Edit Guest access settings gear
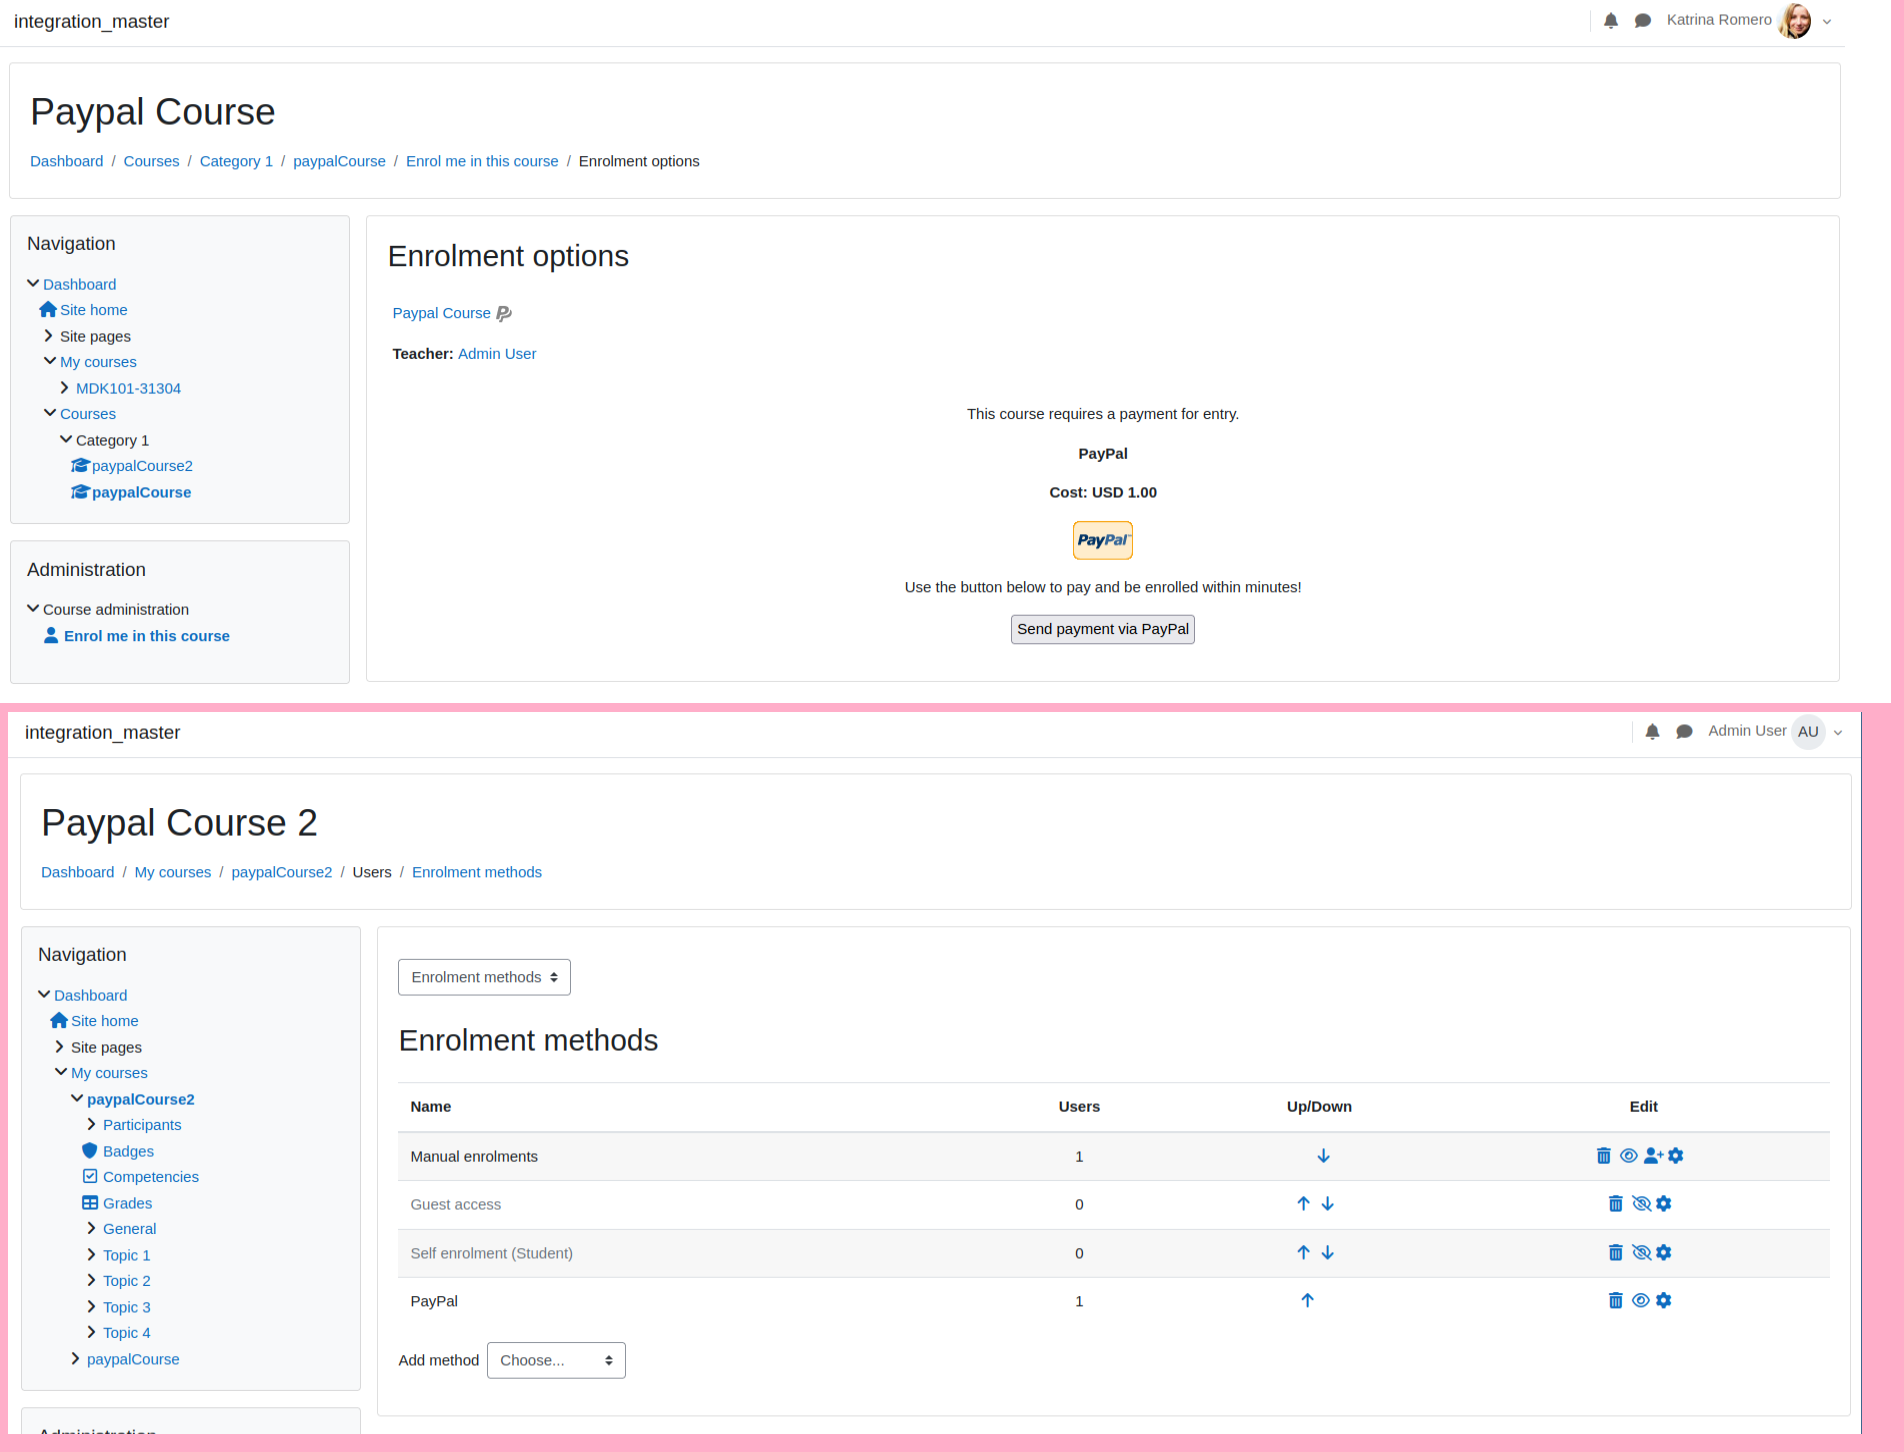This screenshot has height=1452, width=1904. point(1664,1204)
